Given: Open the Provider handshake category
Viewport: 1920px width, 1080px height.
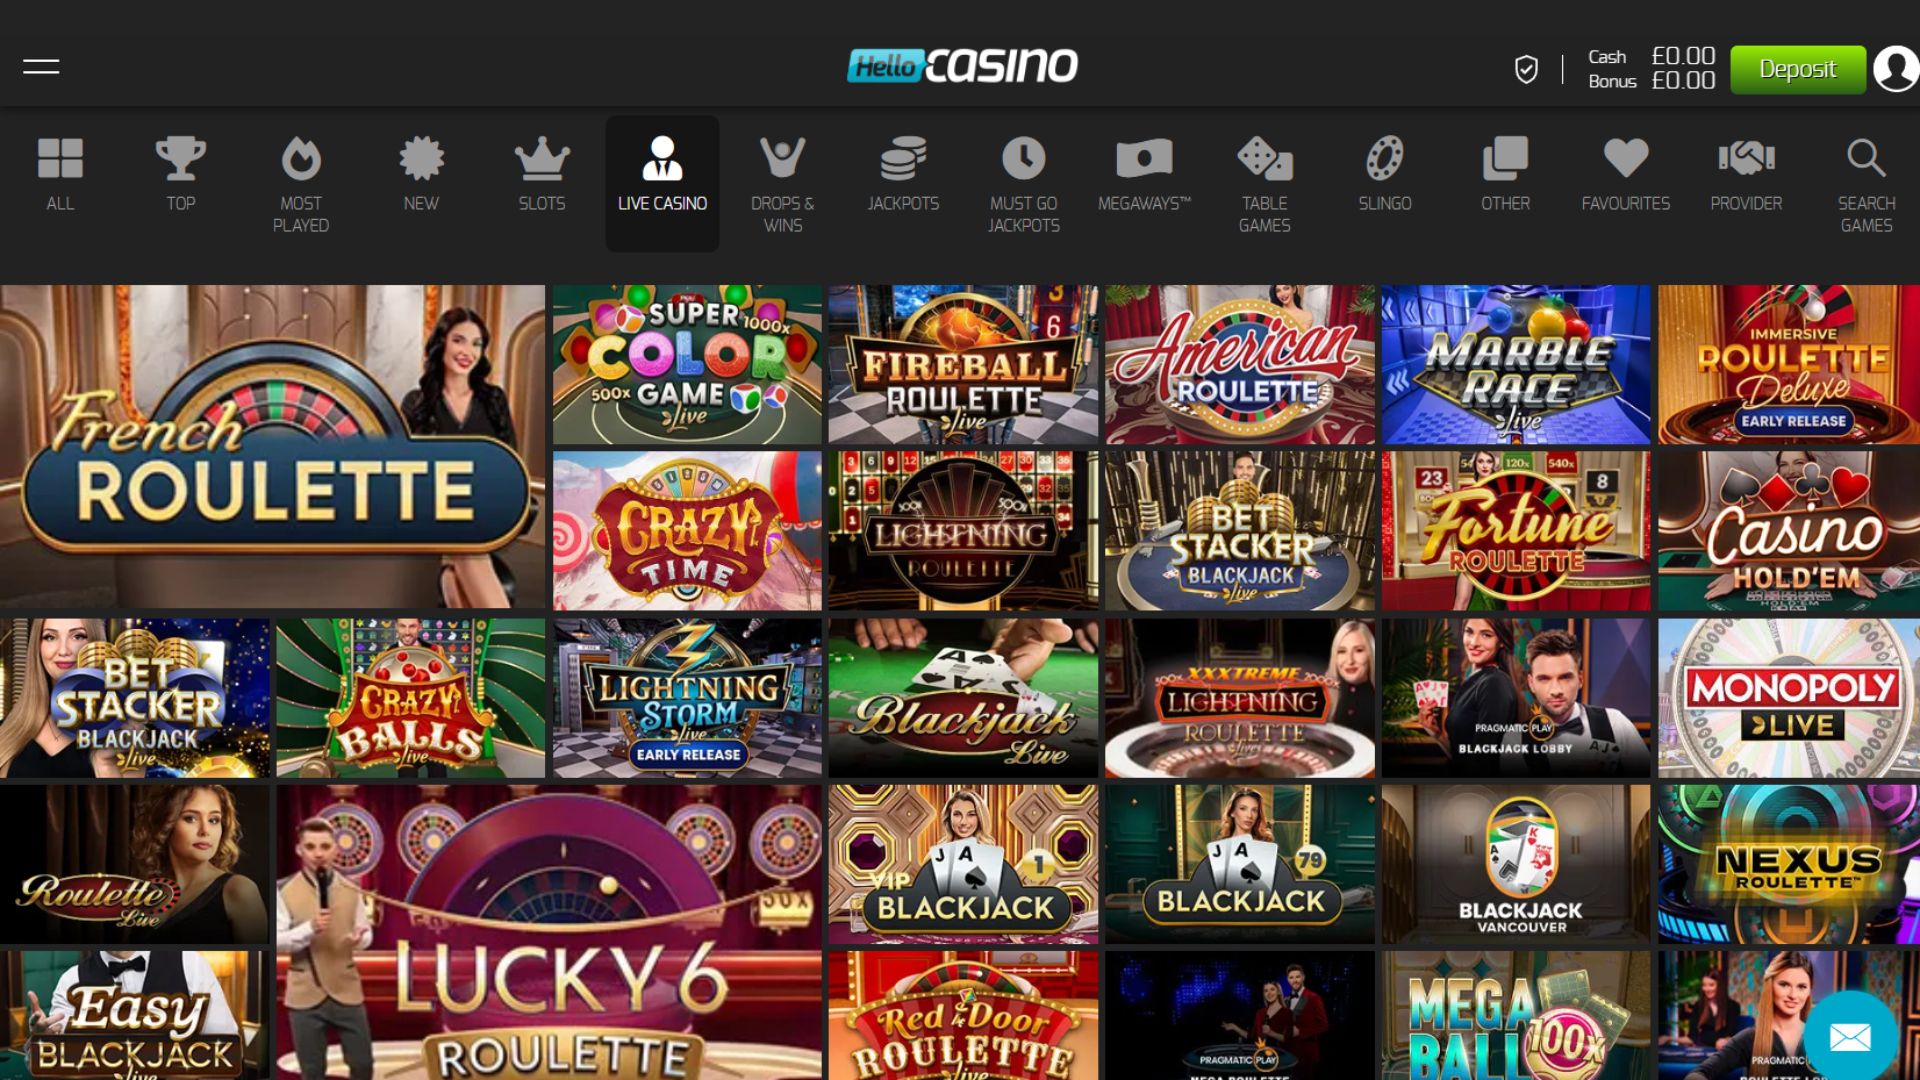Looking at the screenshot, I should click(1746, 158).
